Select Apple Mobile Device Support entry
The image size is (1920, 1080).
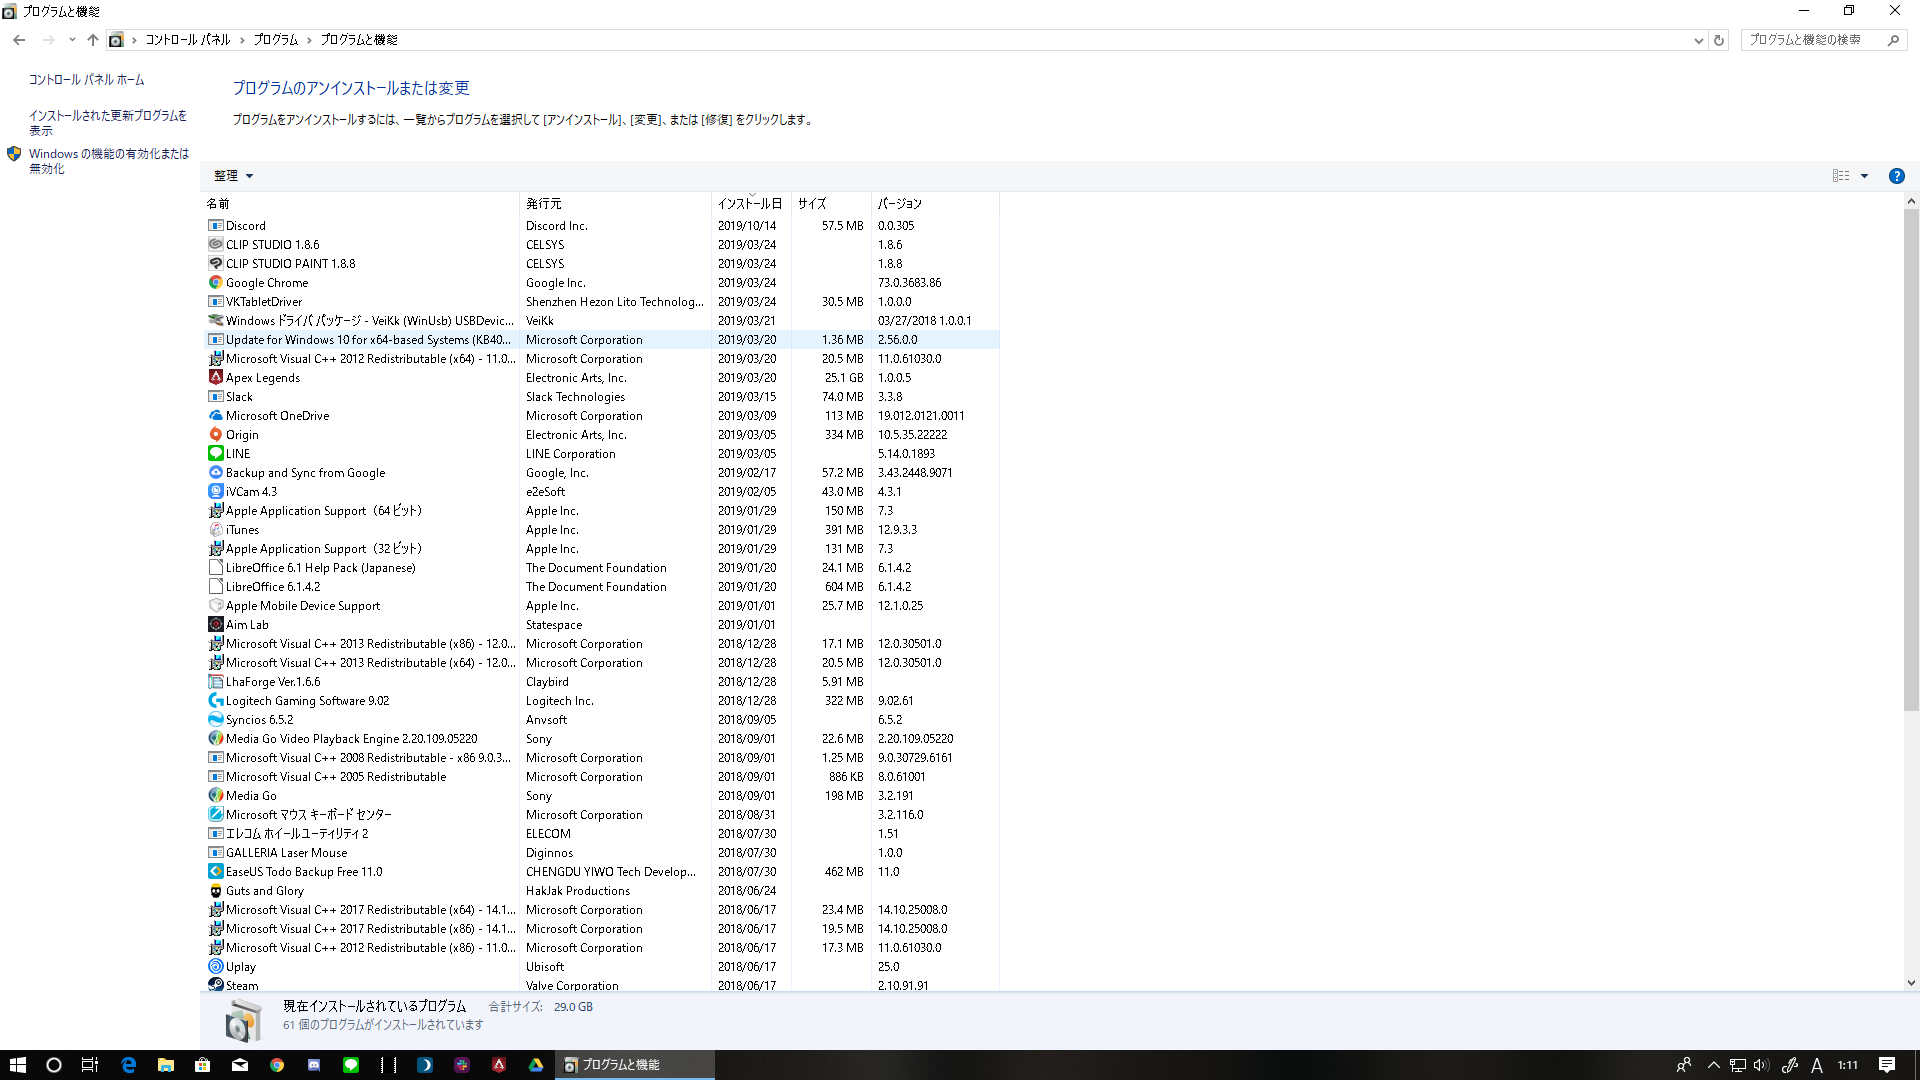(601, 606)
